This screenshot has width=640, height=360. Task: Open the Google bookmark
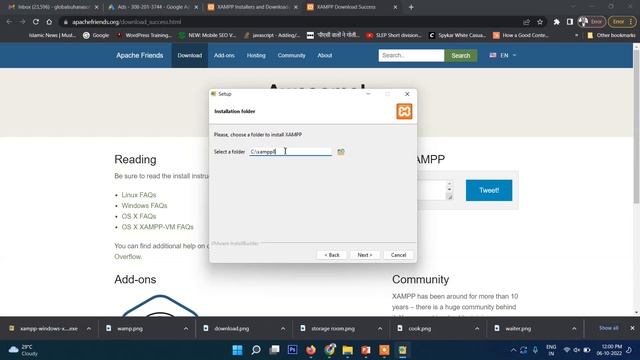click(x=96, y=36)
